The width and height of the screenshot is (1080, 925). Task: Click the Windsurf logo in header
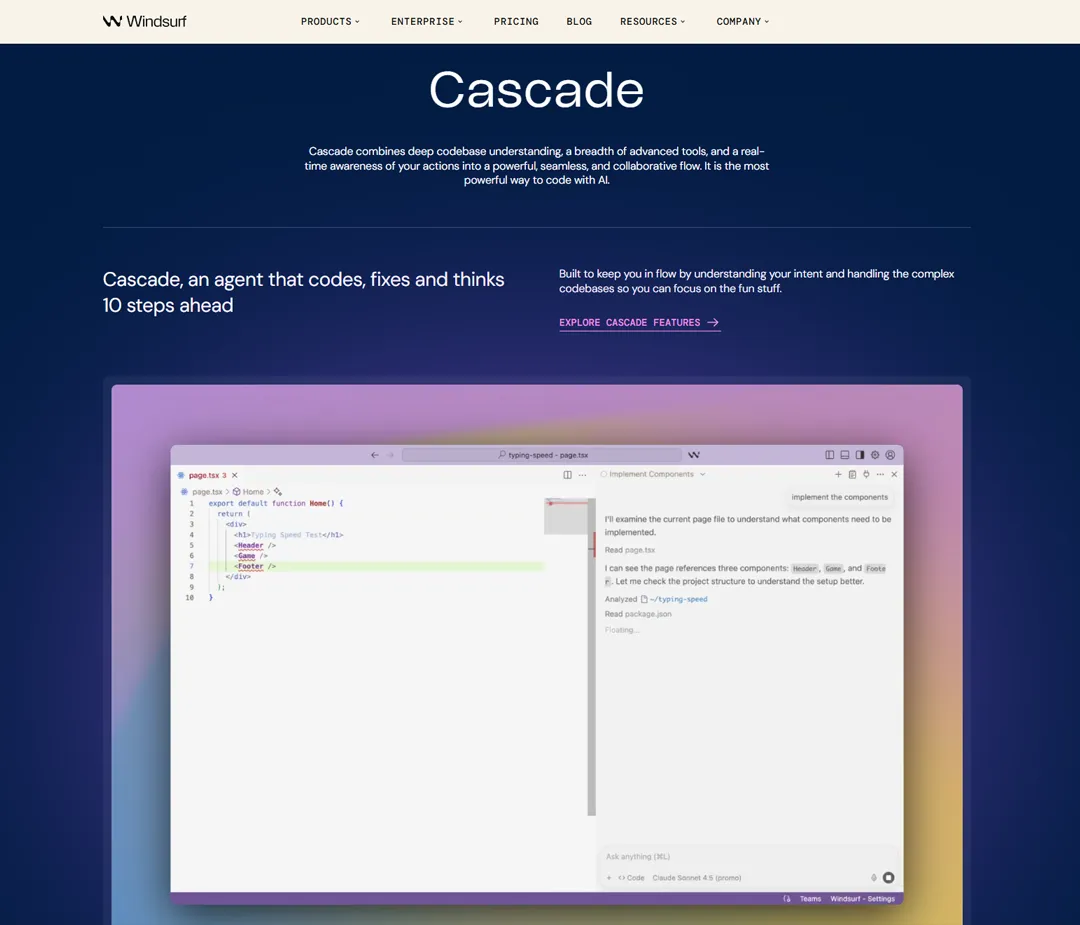click(x=144, y=21)
